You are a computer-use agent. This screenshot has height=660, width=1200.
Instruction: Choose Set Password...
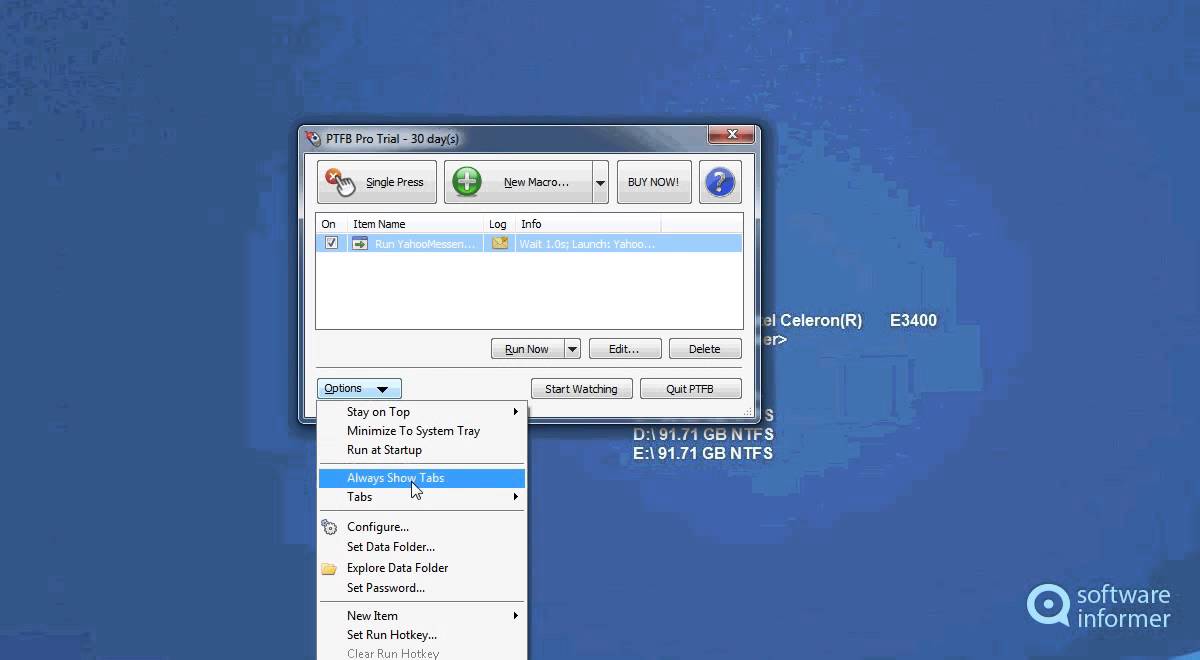(421, 588)
